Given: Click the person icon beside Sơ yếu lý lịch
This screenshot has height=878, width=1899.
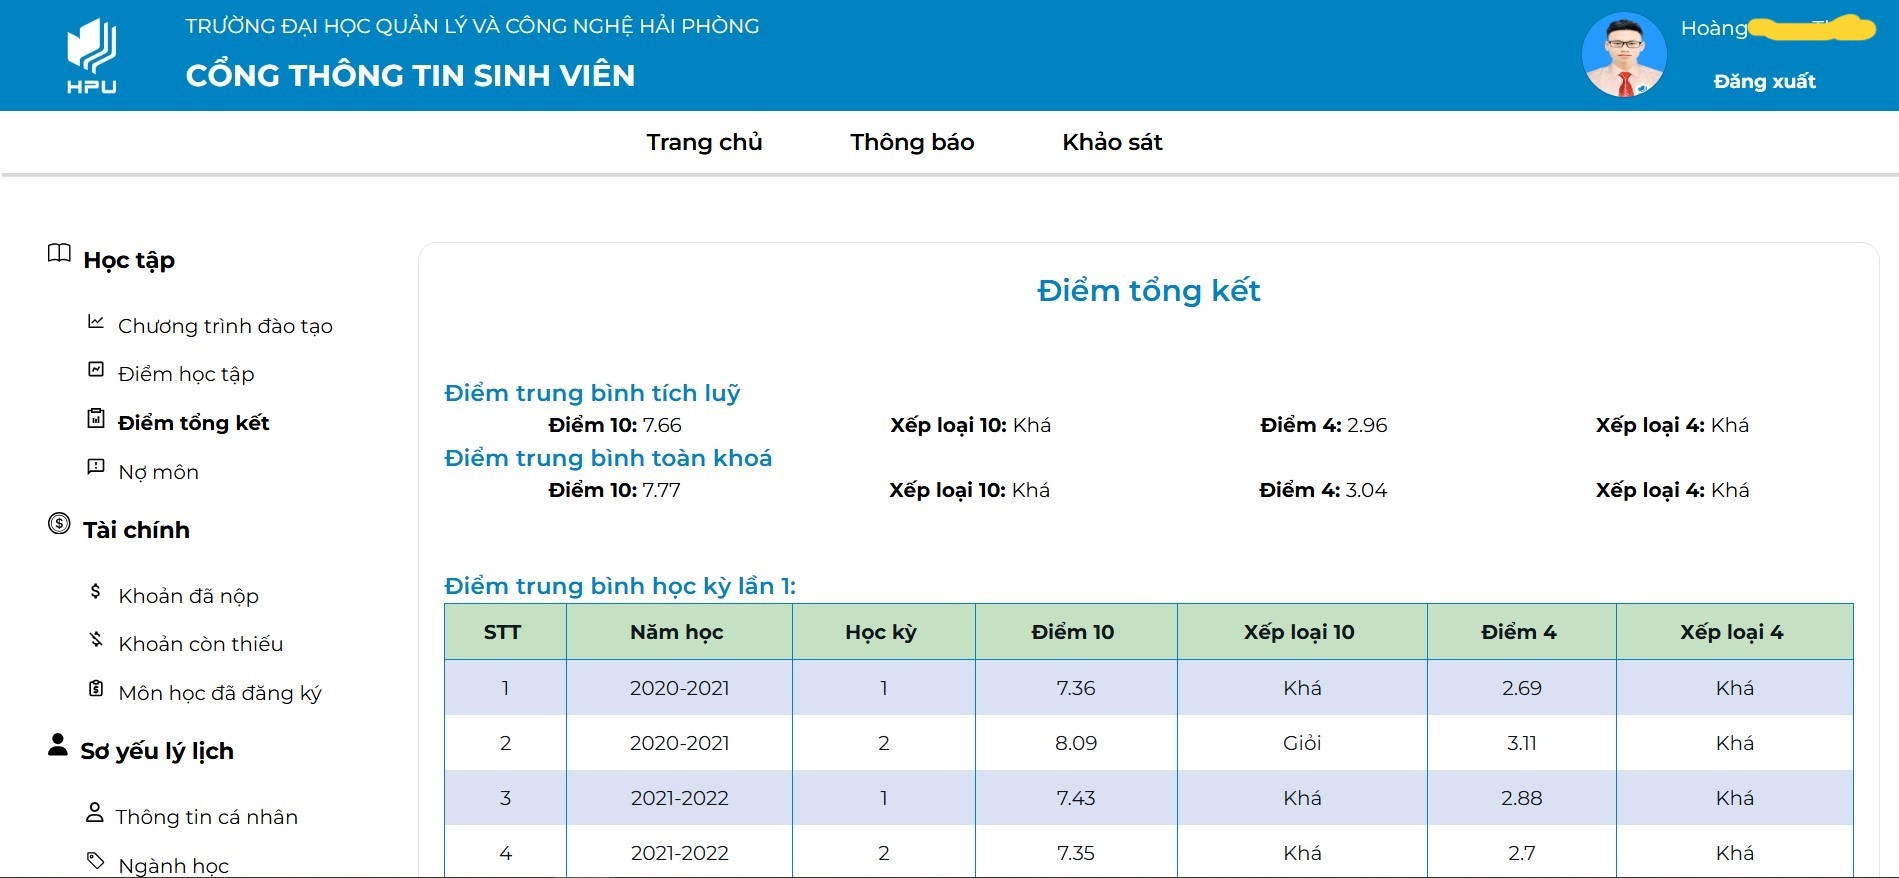Looking at the screenshot, I should point(58,745).
